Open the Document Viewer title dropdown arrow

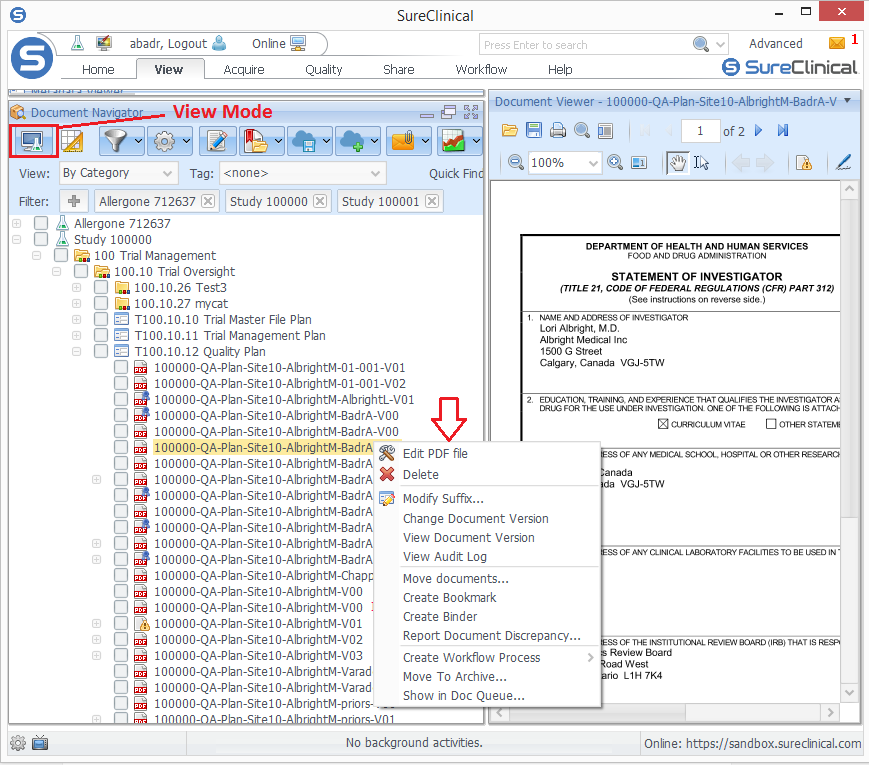(847, 101)
